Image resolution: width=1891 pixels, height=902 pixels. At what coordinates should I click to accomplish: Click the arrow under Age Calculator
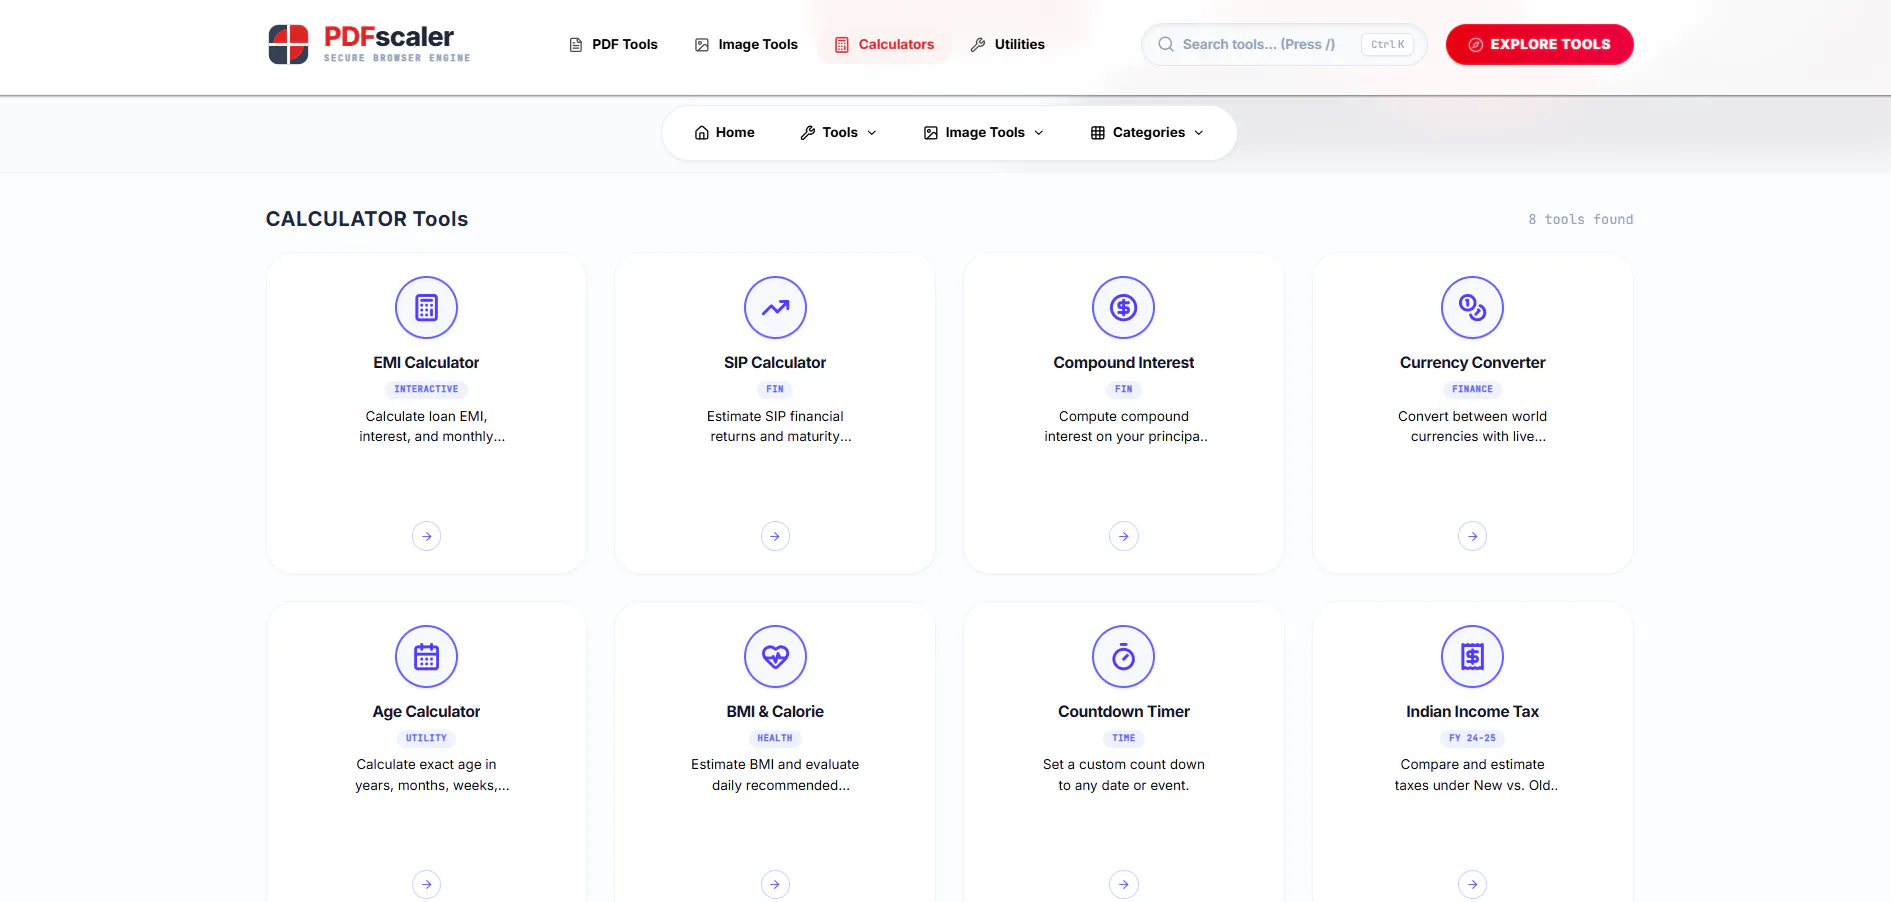click(426, 885)
